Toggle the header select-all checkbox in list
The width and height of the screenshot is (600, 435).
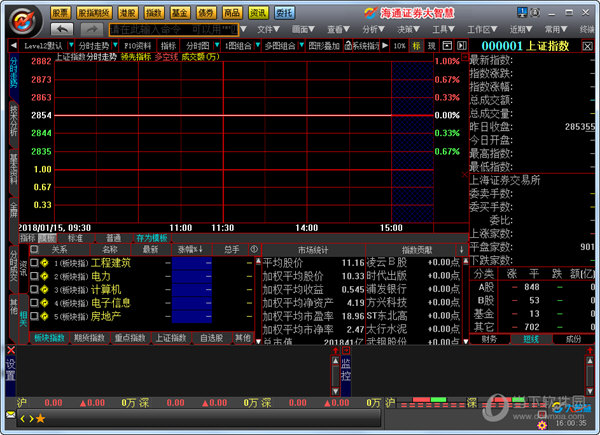tap(34, 249)
